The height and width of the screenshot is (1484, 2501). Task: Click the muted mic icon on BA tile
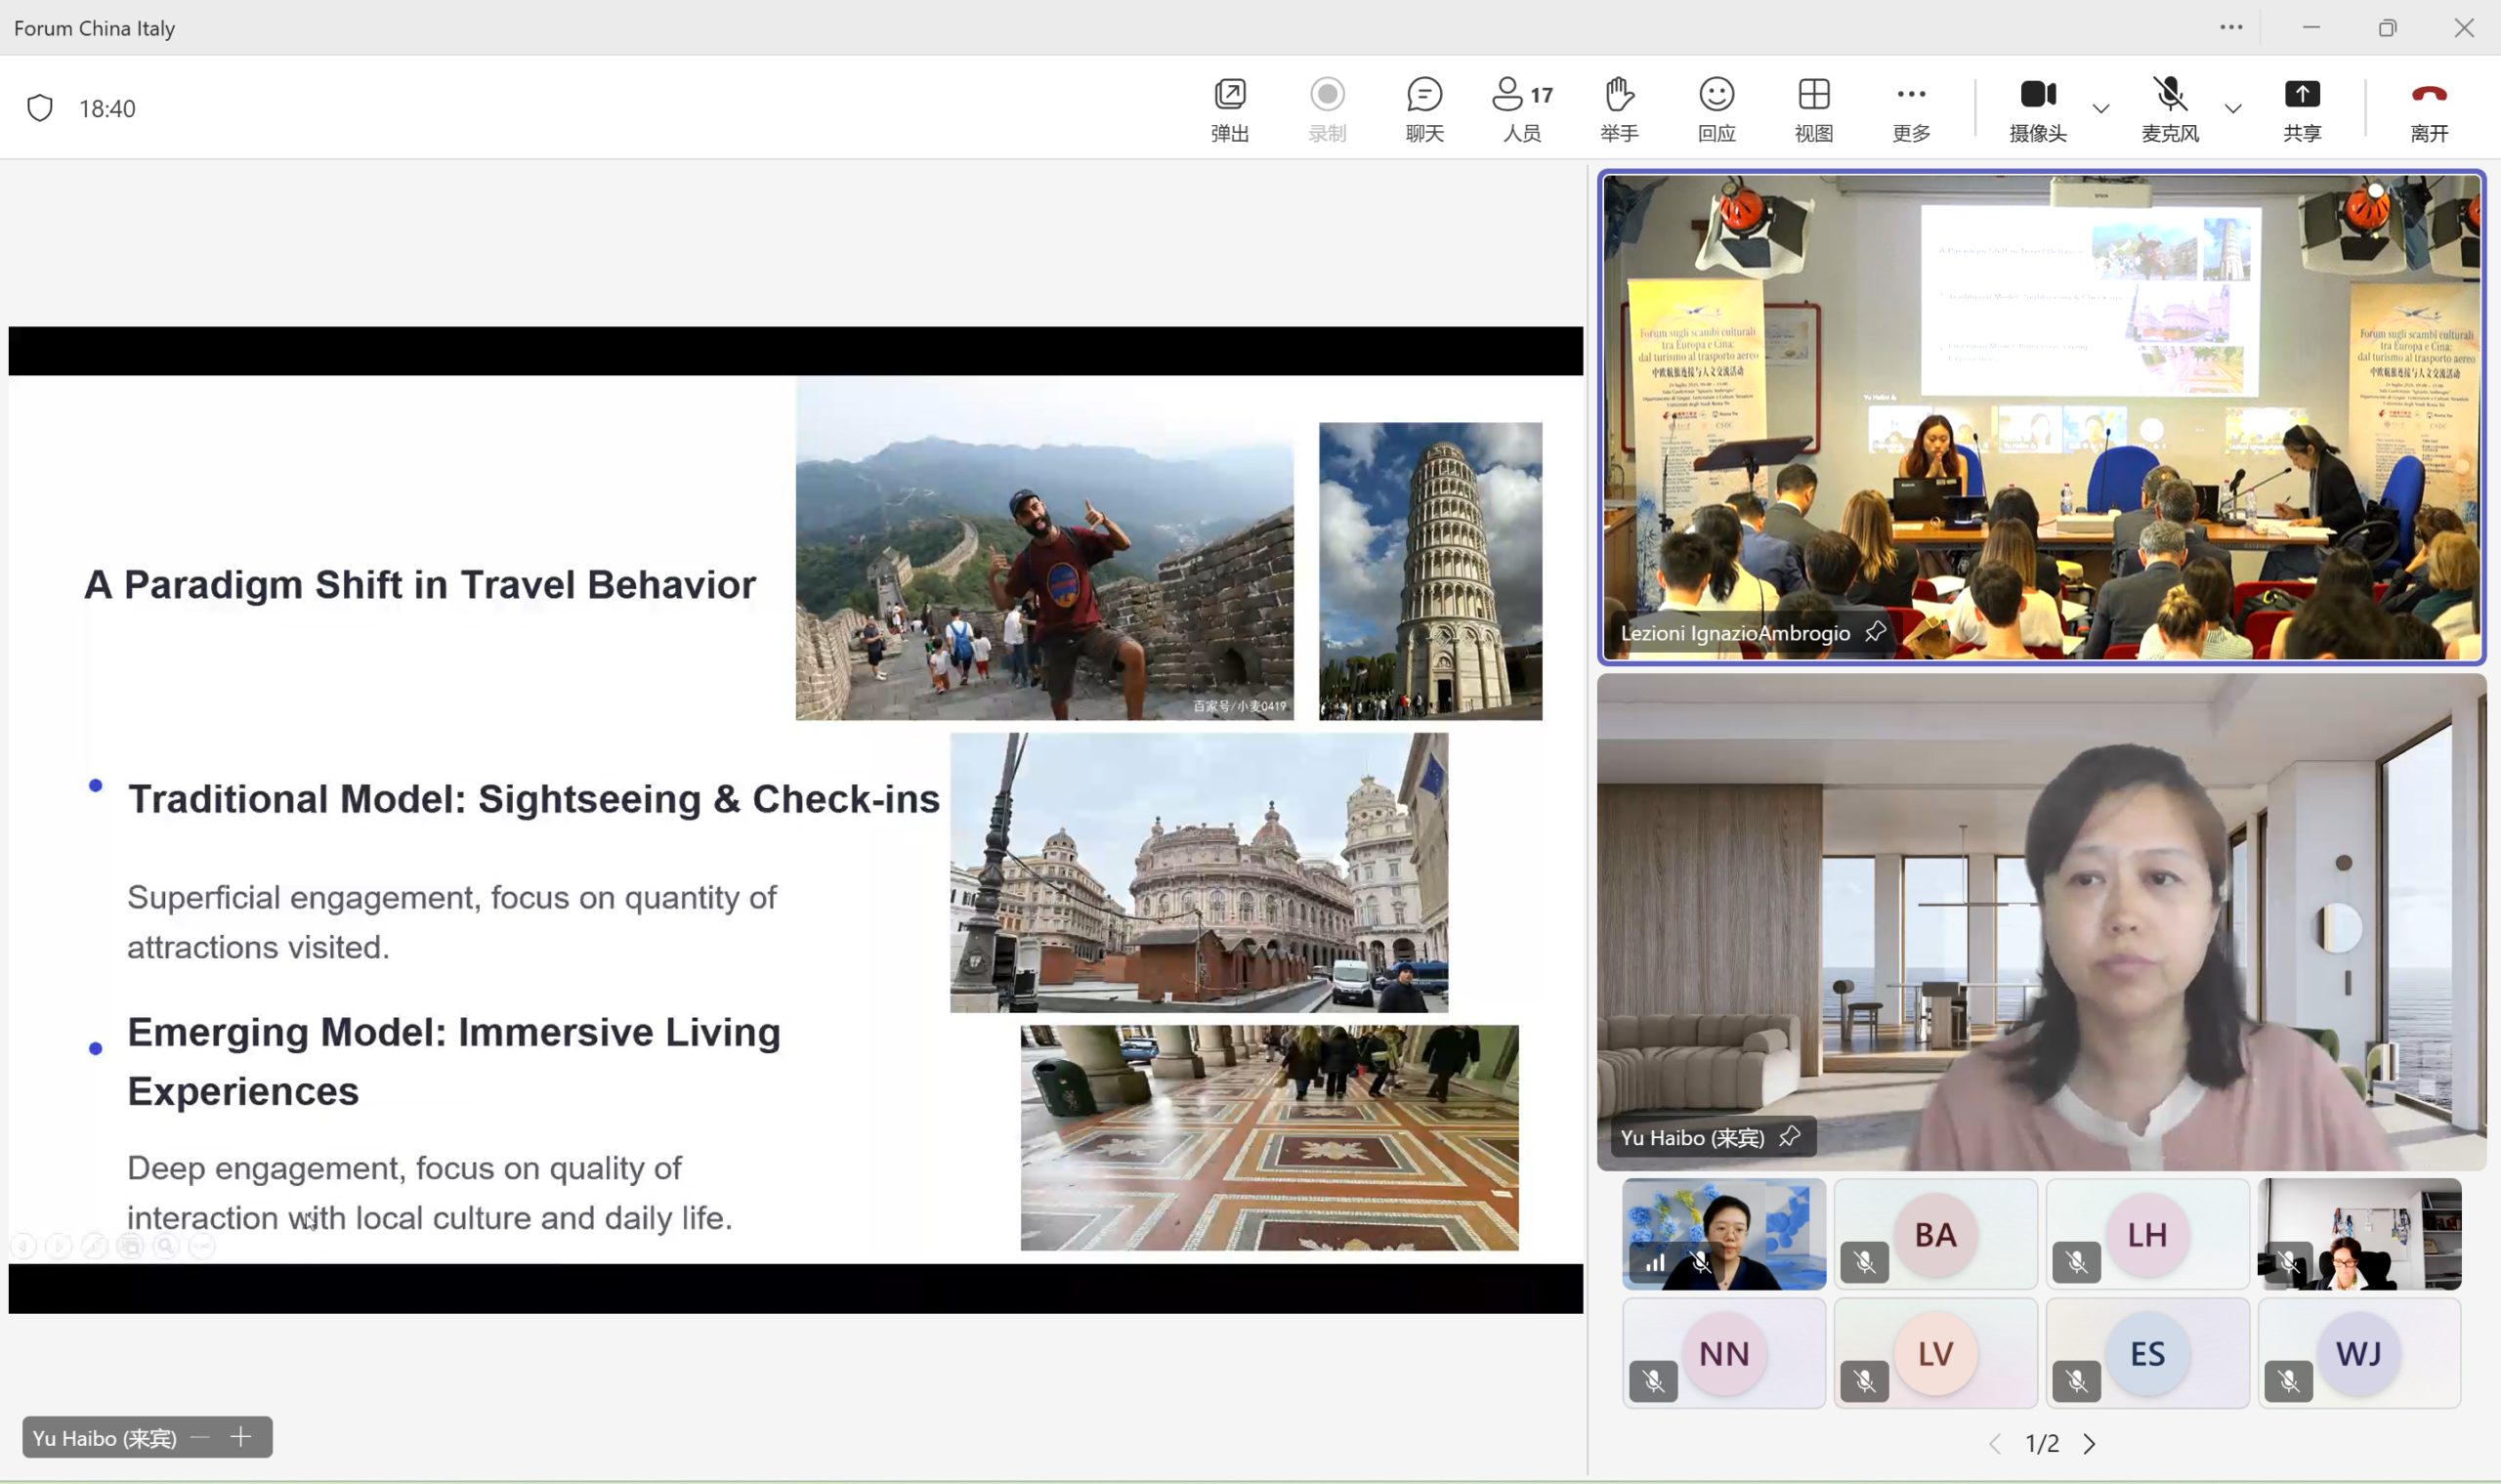[1865, 1262]
